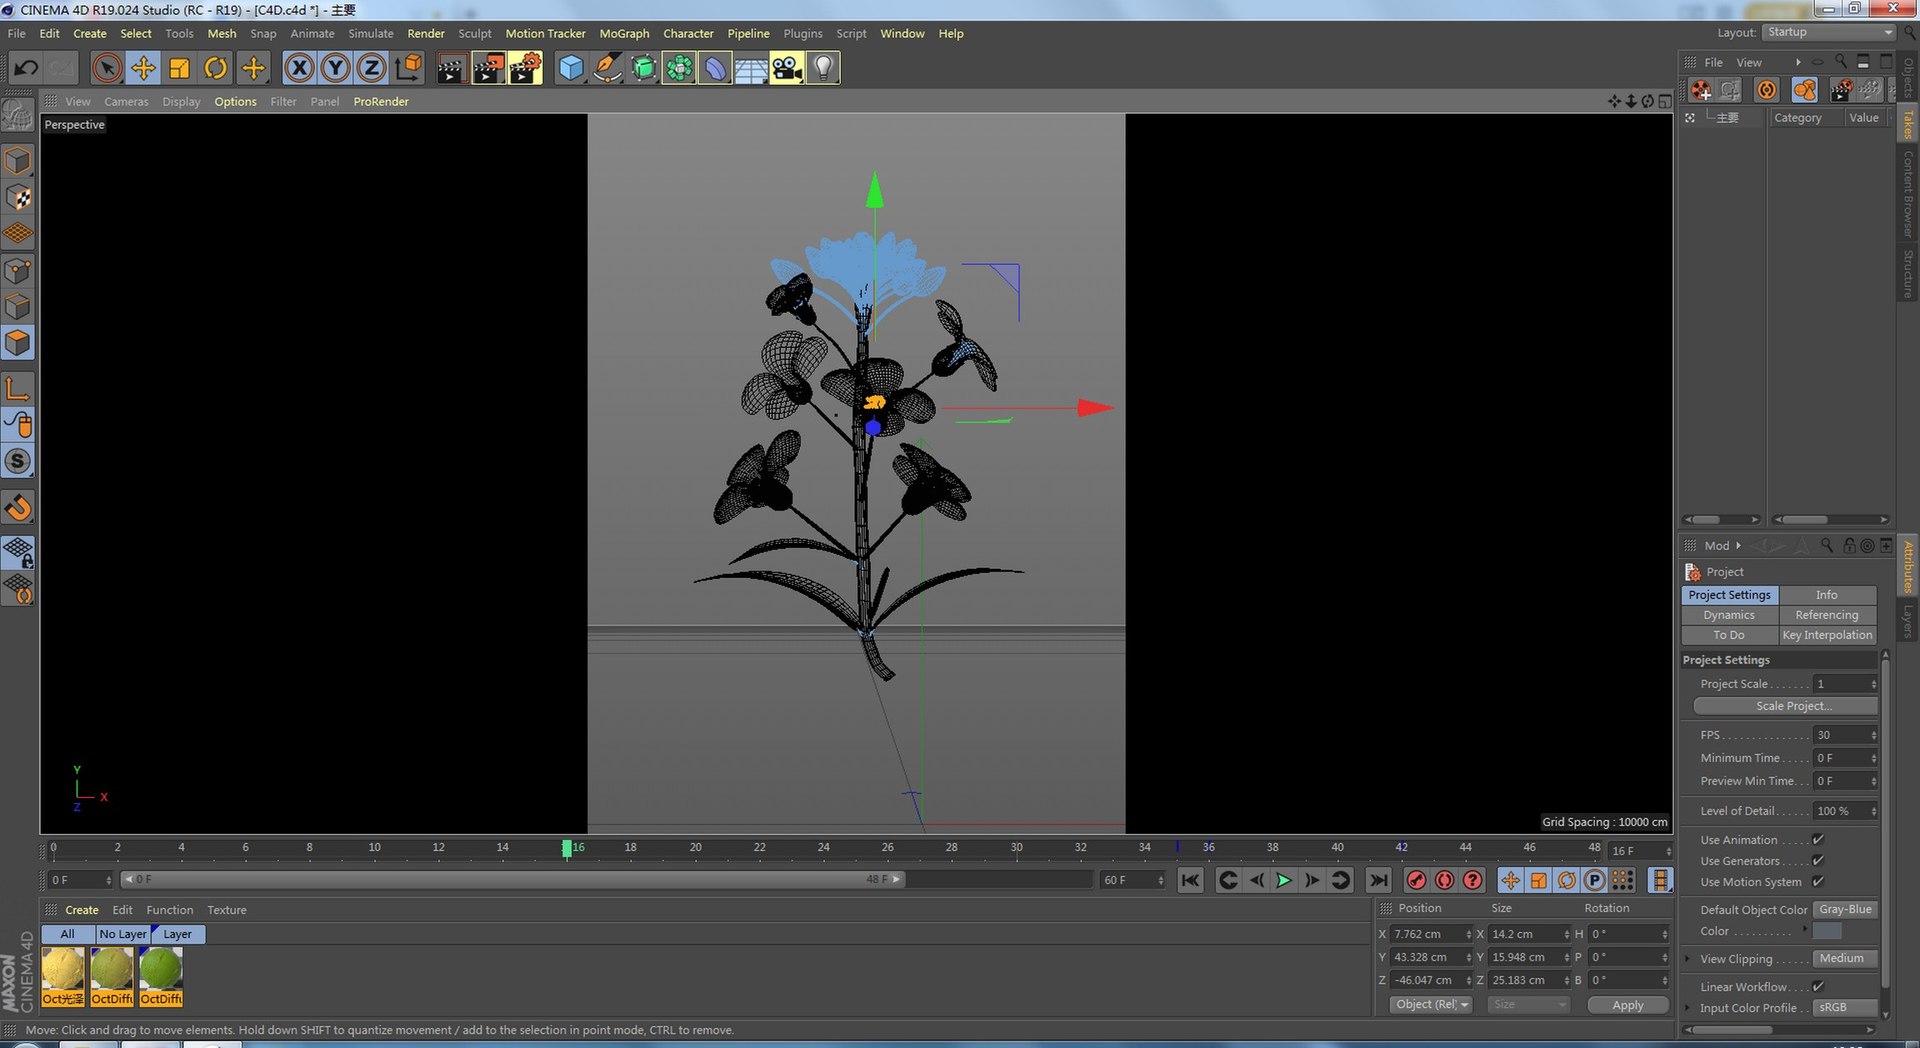
Task: Toggle Autokeying button
Action: click(x=1444, y=880)
